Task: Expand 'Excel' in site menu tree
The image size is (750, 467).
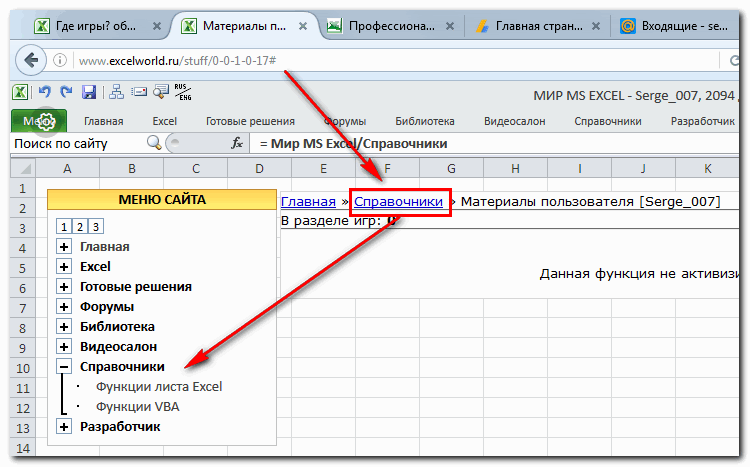Action: coord(64,267)
